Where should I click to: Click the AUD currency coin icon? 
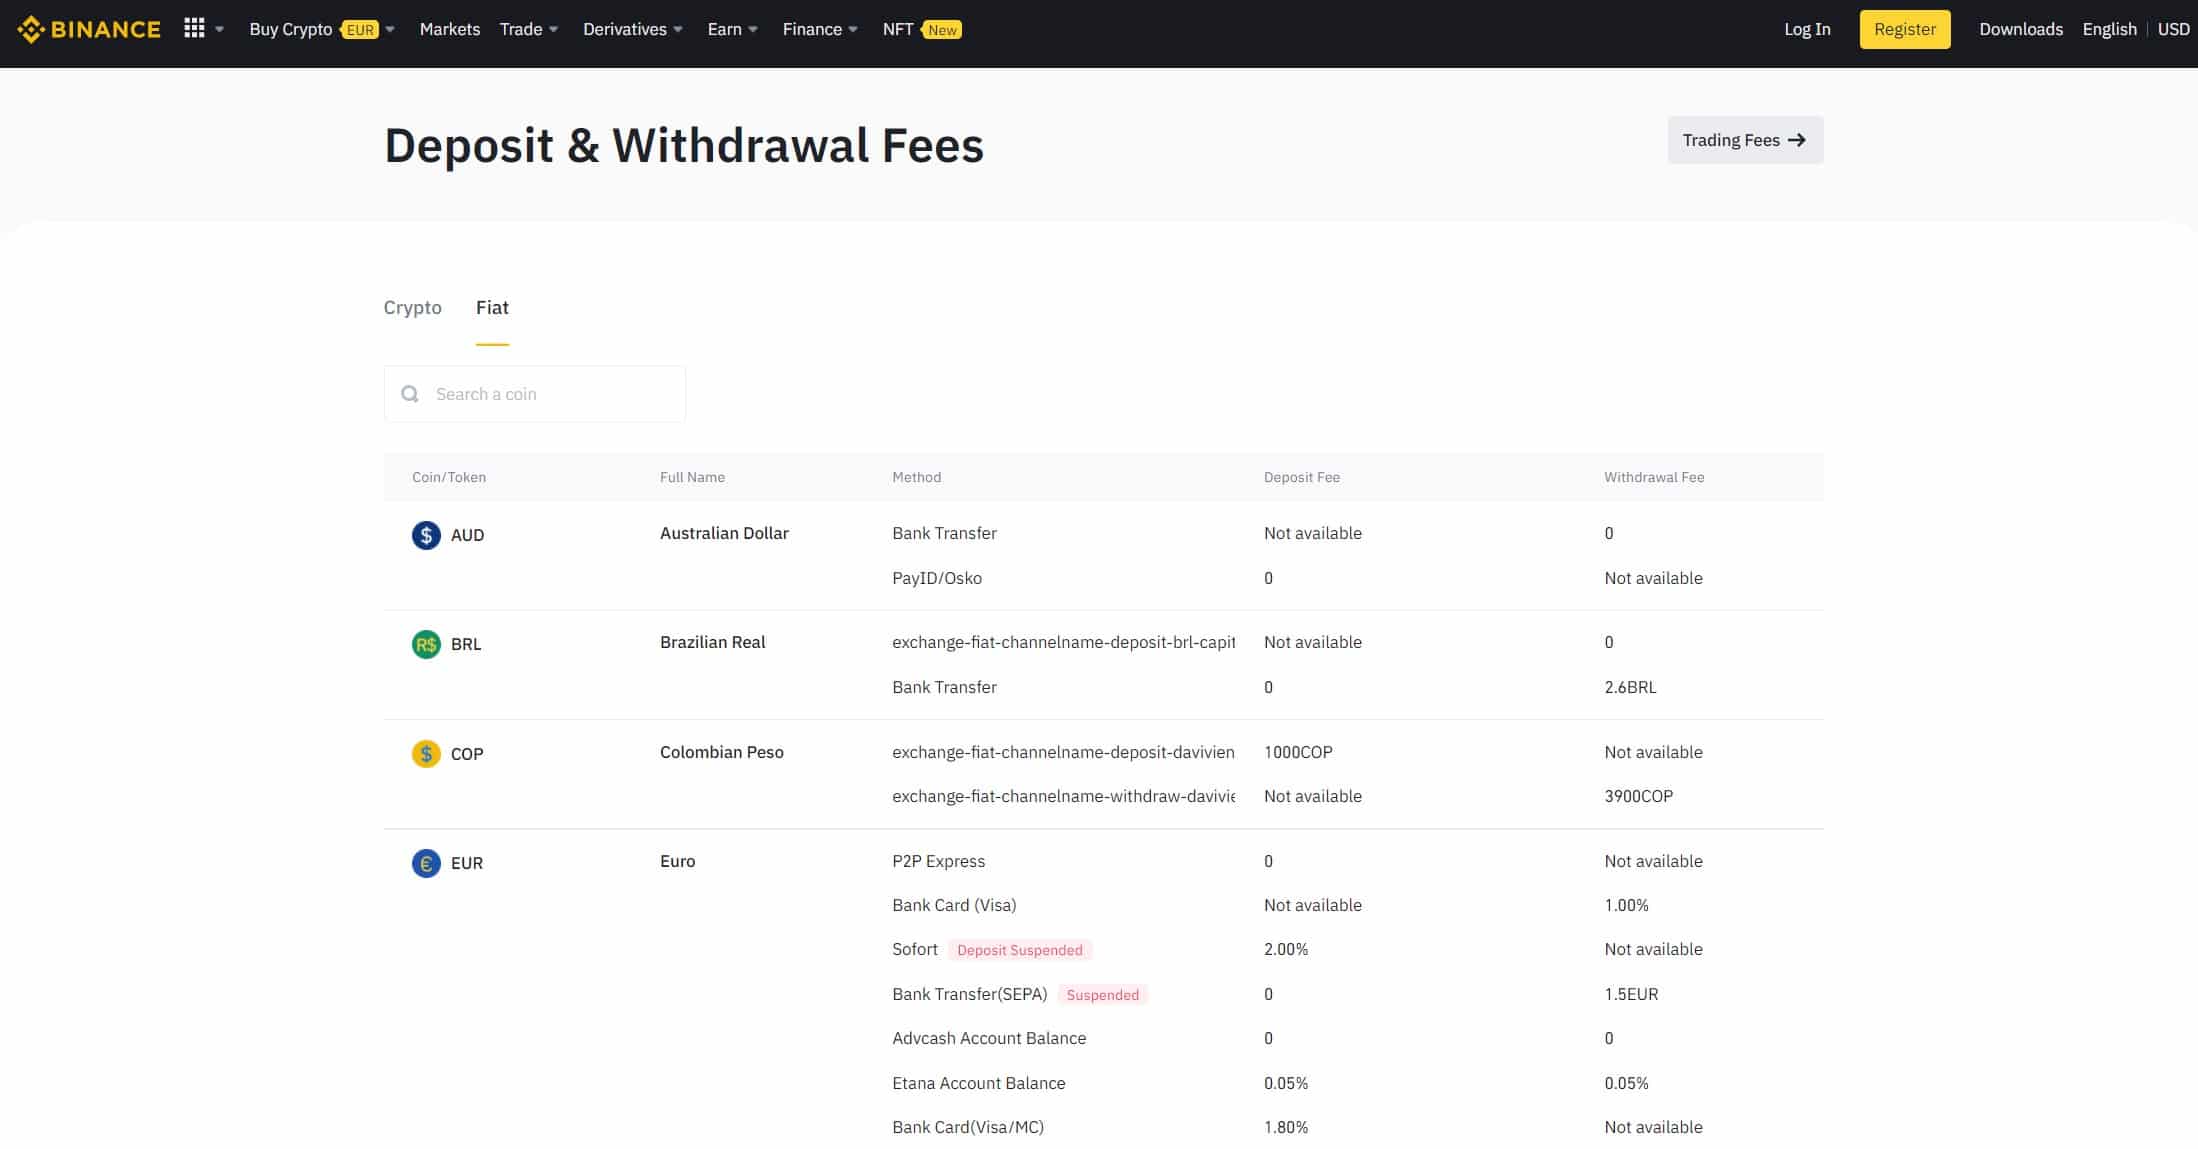(x=426, y=535)
